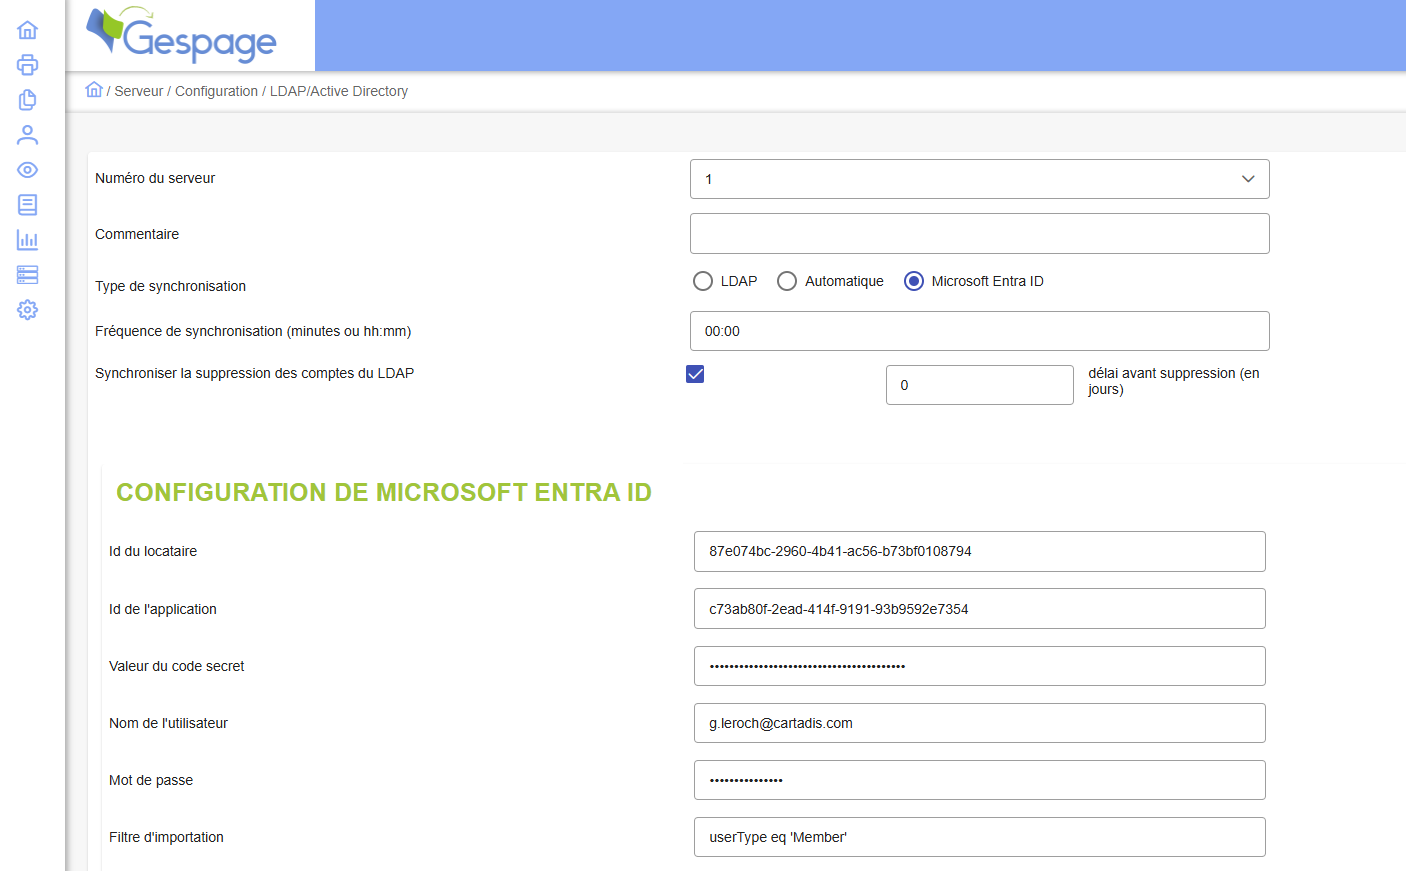Screen dimensions: 1406x871
Task: Open the documents copy icon in the sidebar
Action: [28, 100]
